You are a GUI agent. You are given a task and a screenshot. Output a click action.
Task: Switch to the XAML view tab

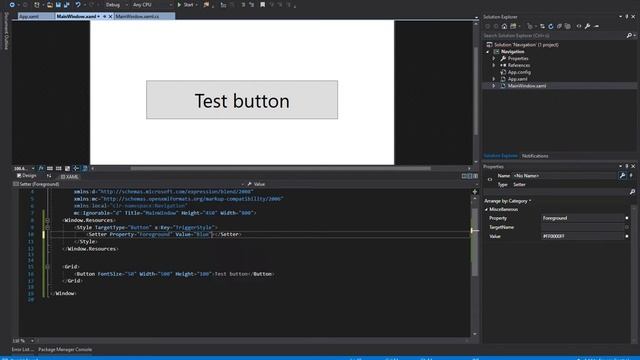click(69, 177)
